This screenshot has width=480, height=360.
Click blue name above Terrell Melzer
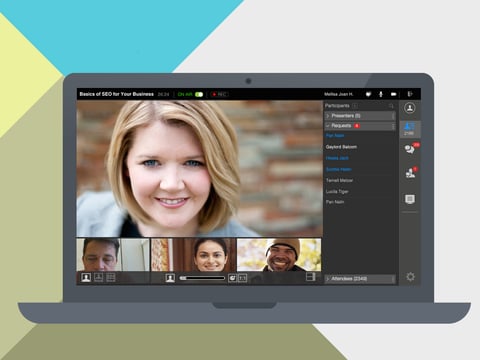[x=339, y=169]
